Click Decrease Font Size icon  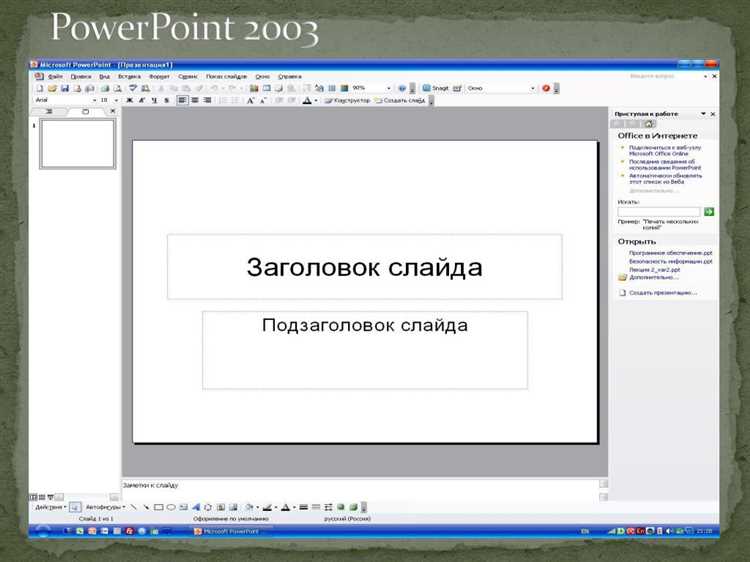point(263,100)
